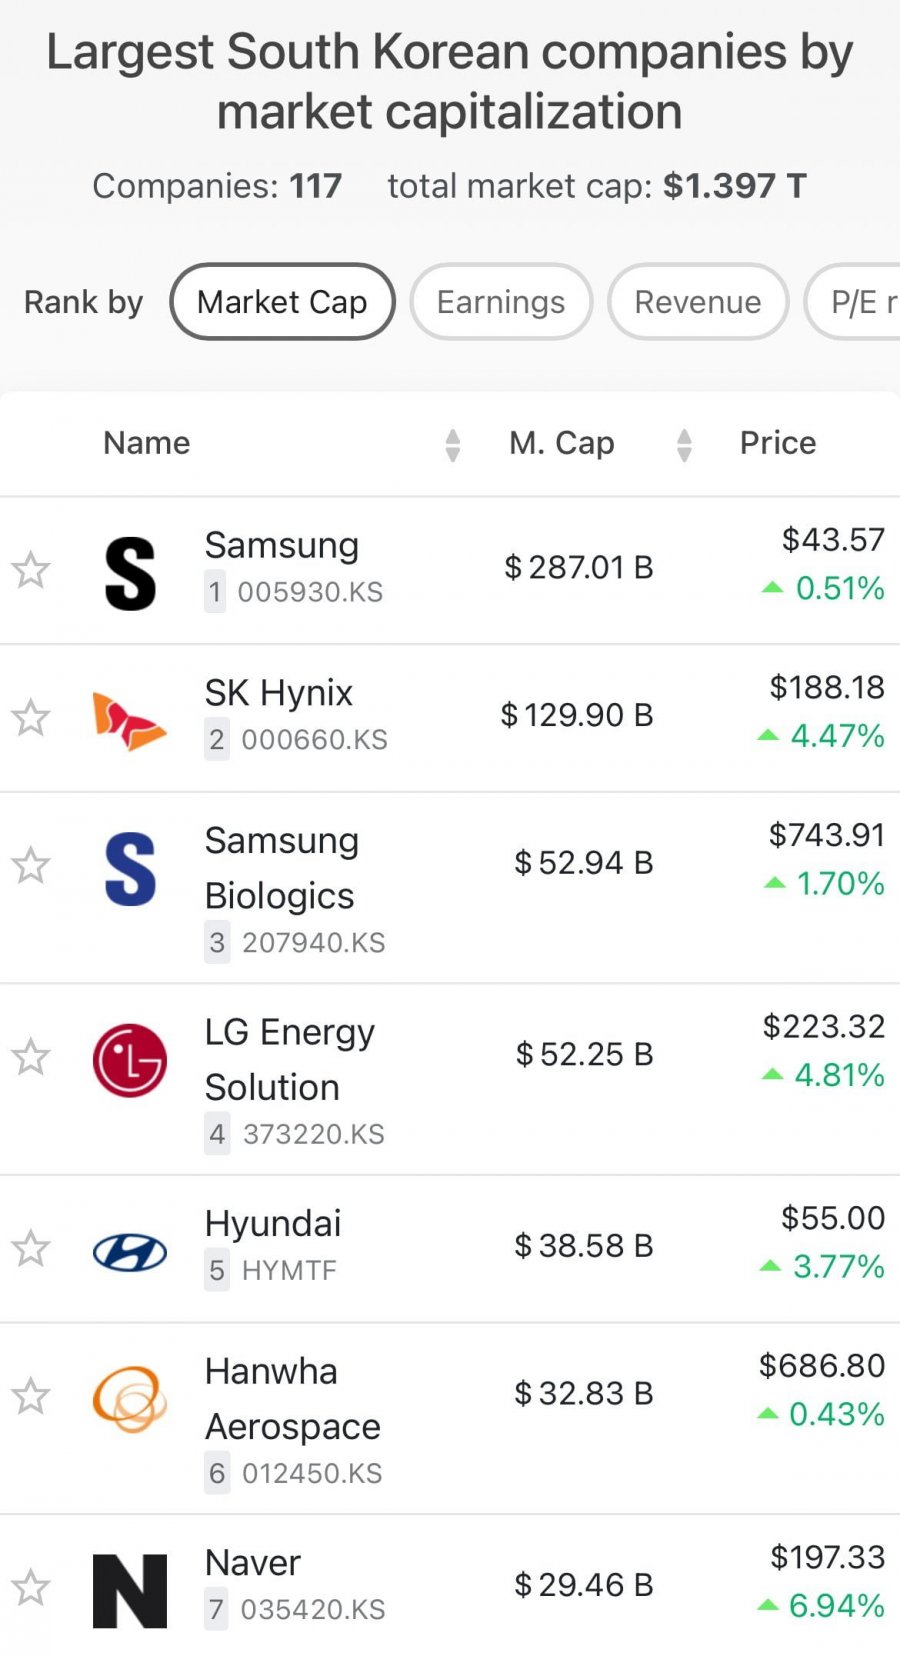Open Samsung Biologics via its blue logo
Viewport: 900px width, 1656px height.
130,869
